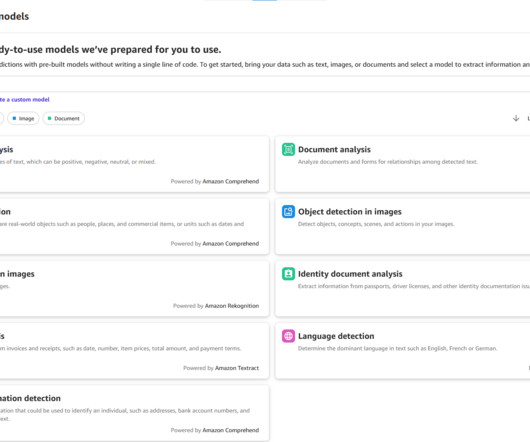Image resolution: width=530 pixels, height=442 pixels.
Task: Open Amazon Comprehend link in sentiment card
Action: [231, 181]
